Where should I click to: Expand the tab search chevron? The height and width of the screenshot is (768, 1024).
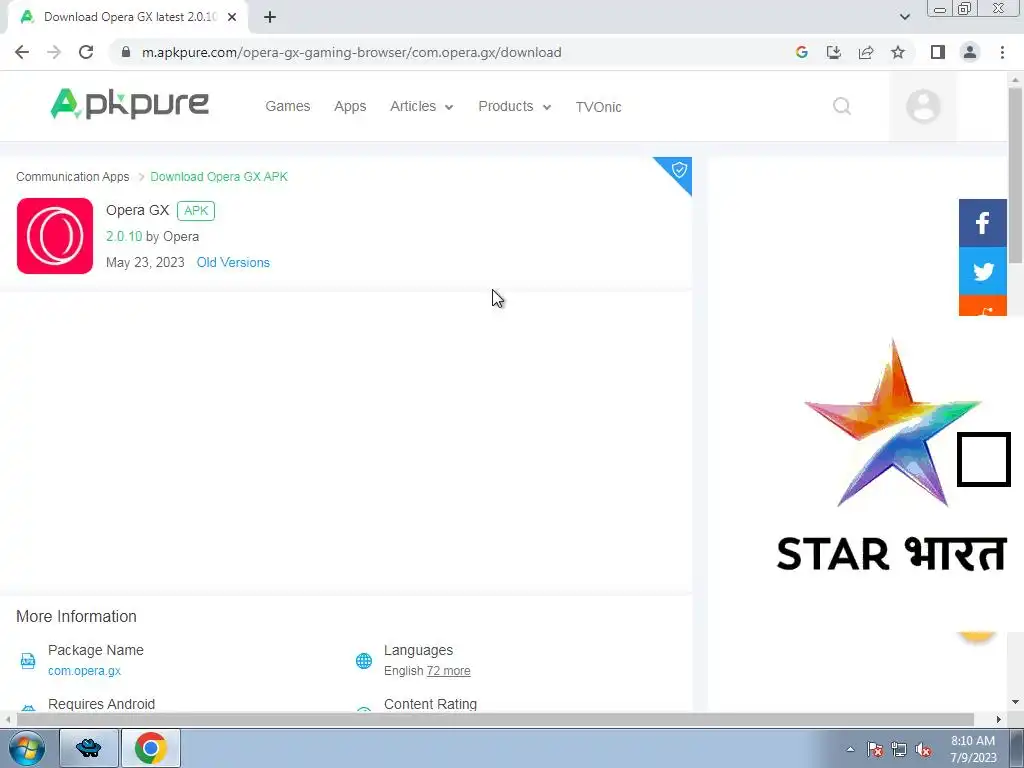pos(904,17)
